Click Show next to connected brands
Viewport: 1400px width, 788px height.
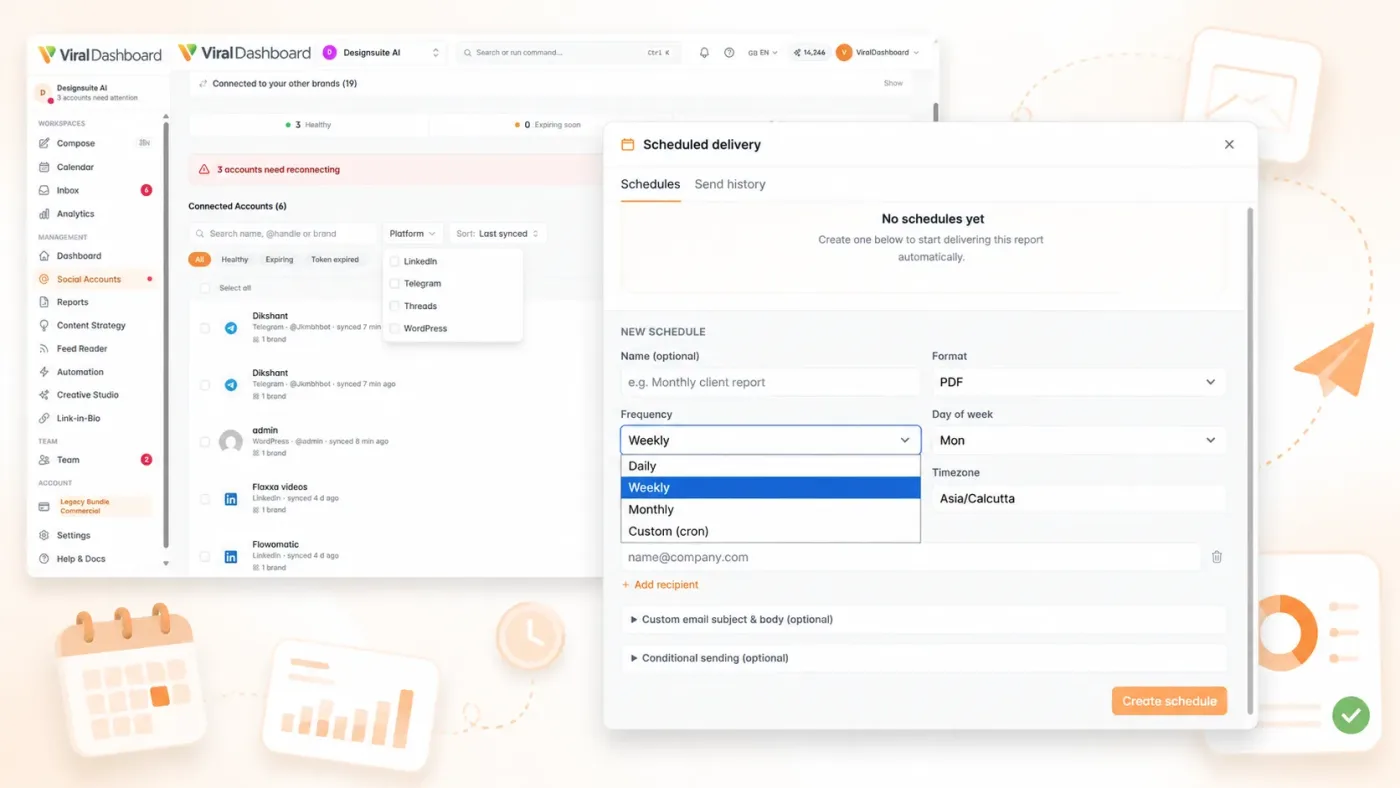point(893,83)
